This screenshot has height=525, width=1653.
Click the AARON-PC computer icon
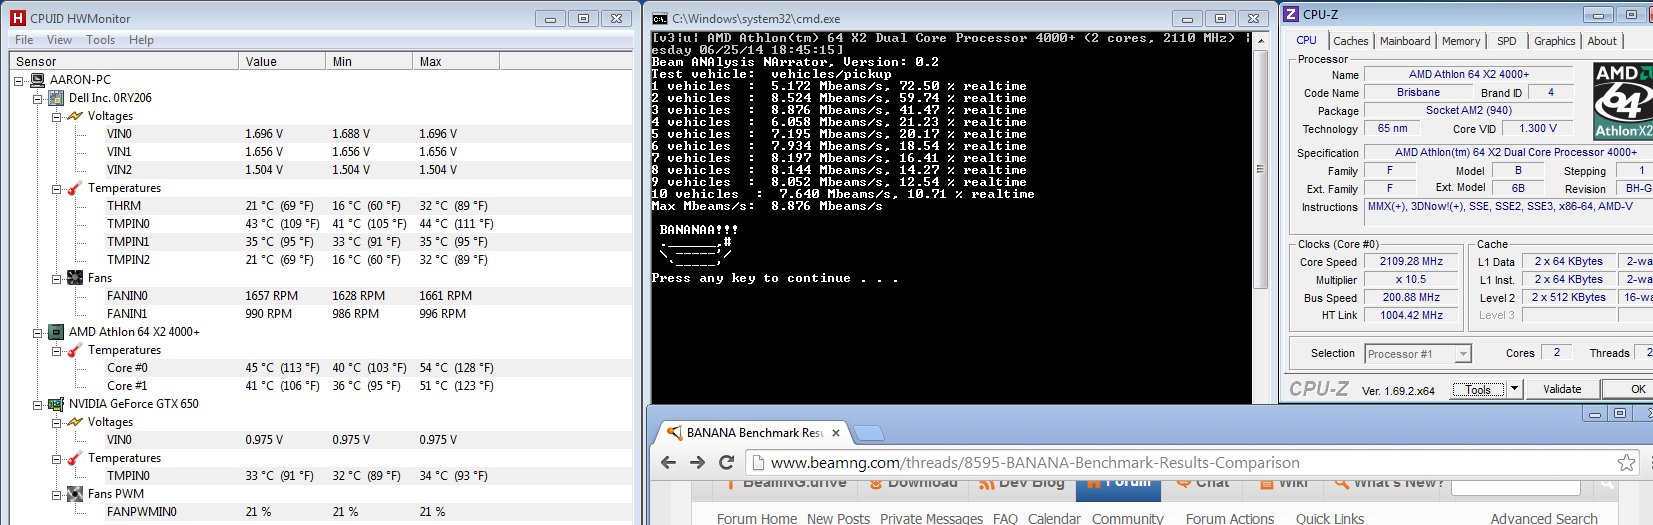(x=37, y=80)
